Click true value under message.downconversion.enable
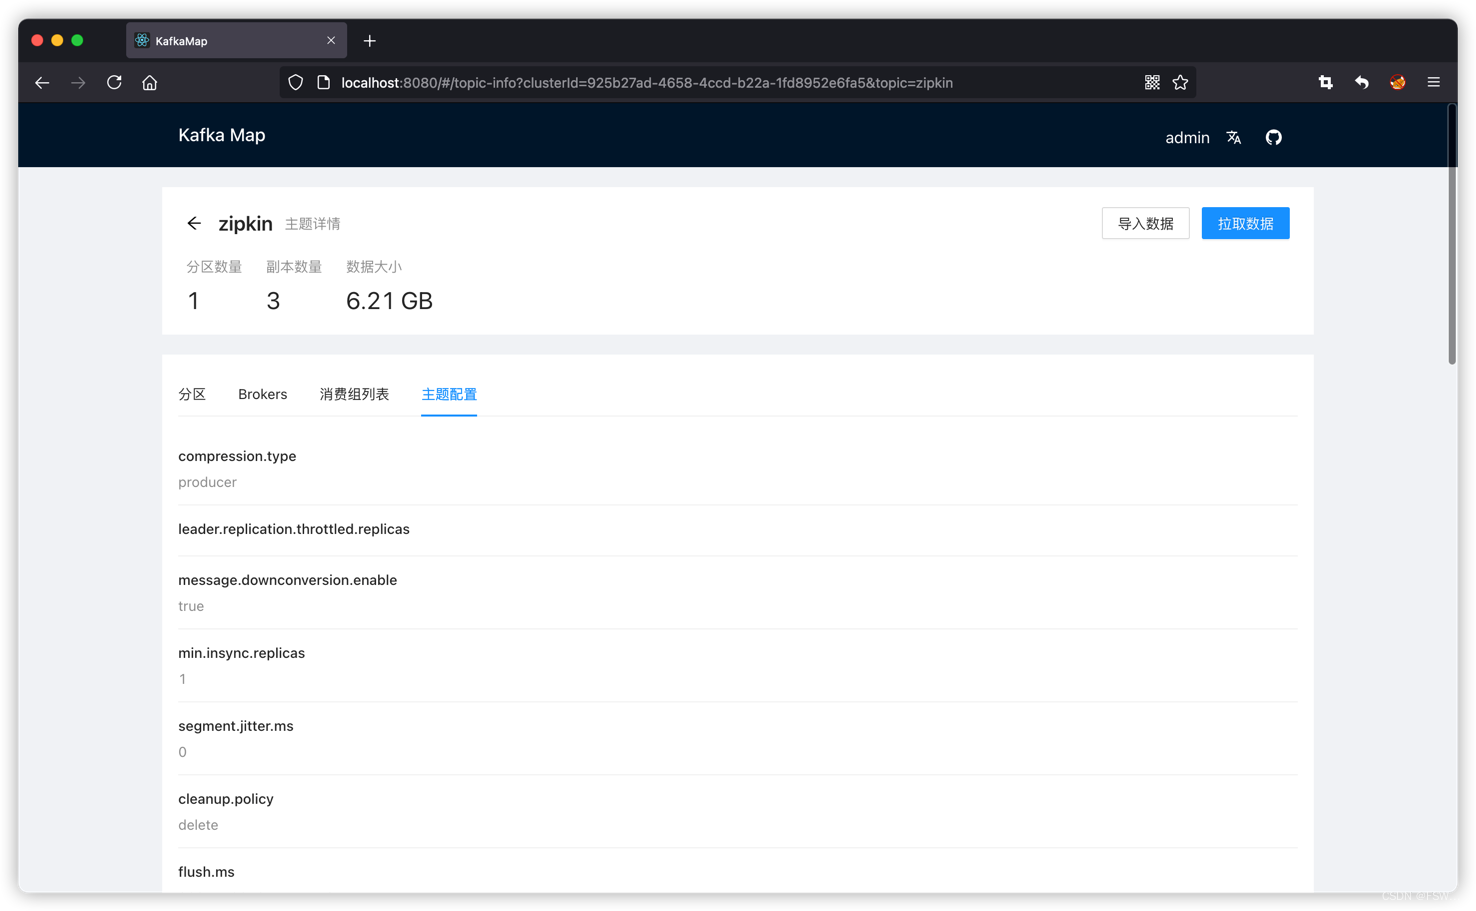 [x=191, y=606]
